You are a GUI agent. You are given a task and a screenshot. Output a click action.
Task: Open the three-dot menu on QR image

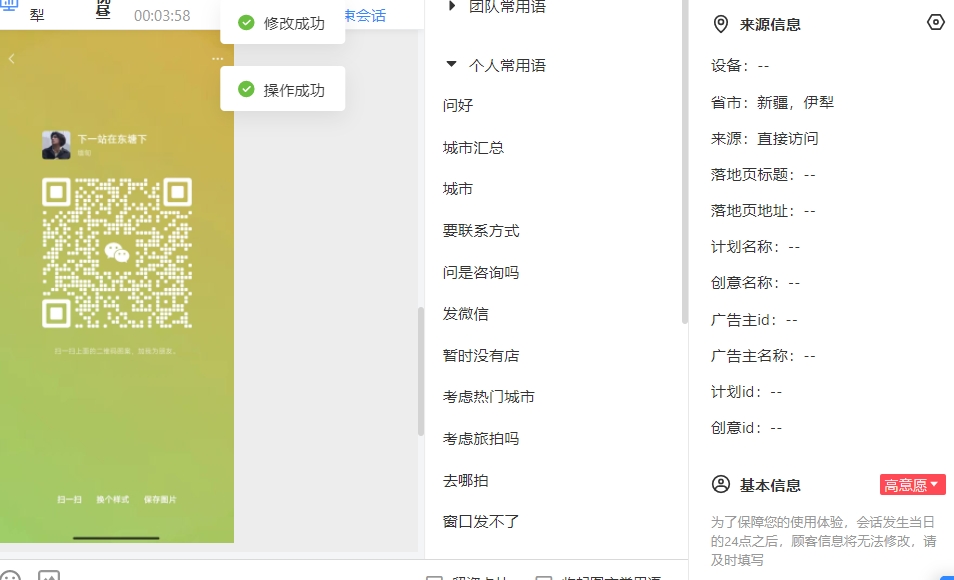[217, 59]
